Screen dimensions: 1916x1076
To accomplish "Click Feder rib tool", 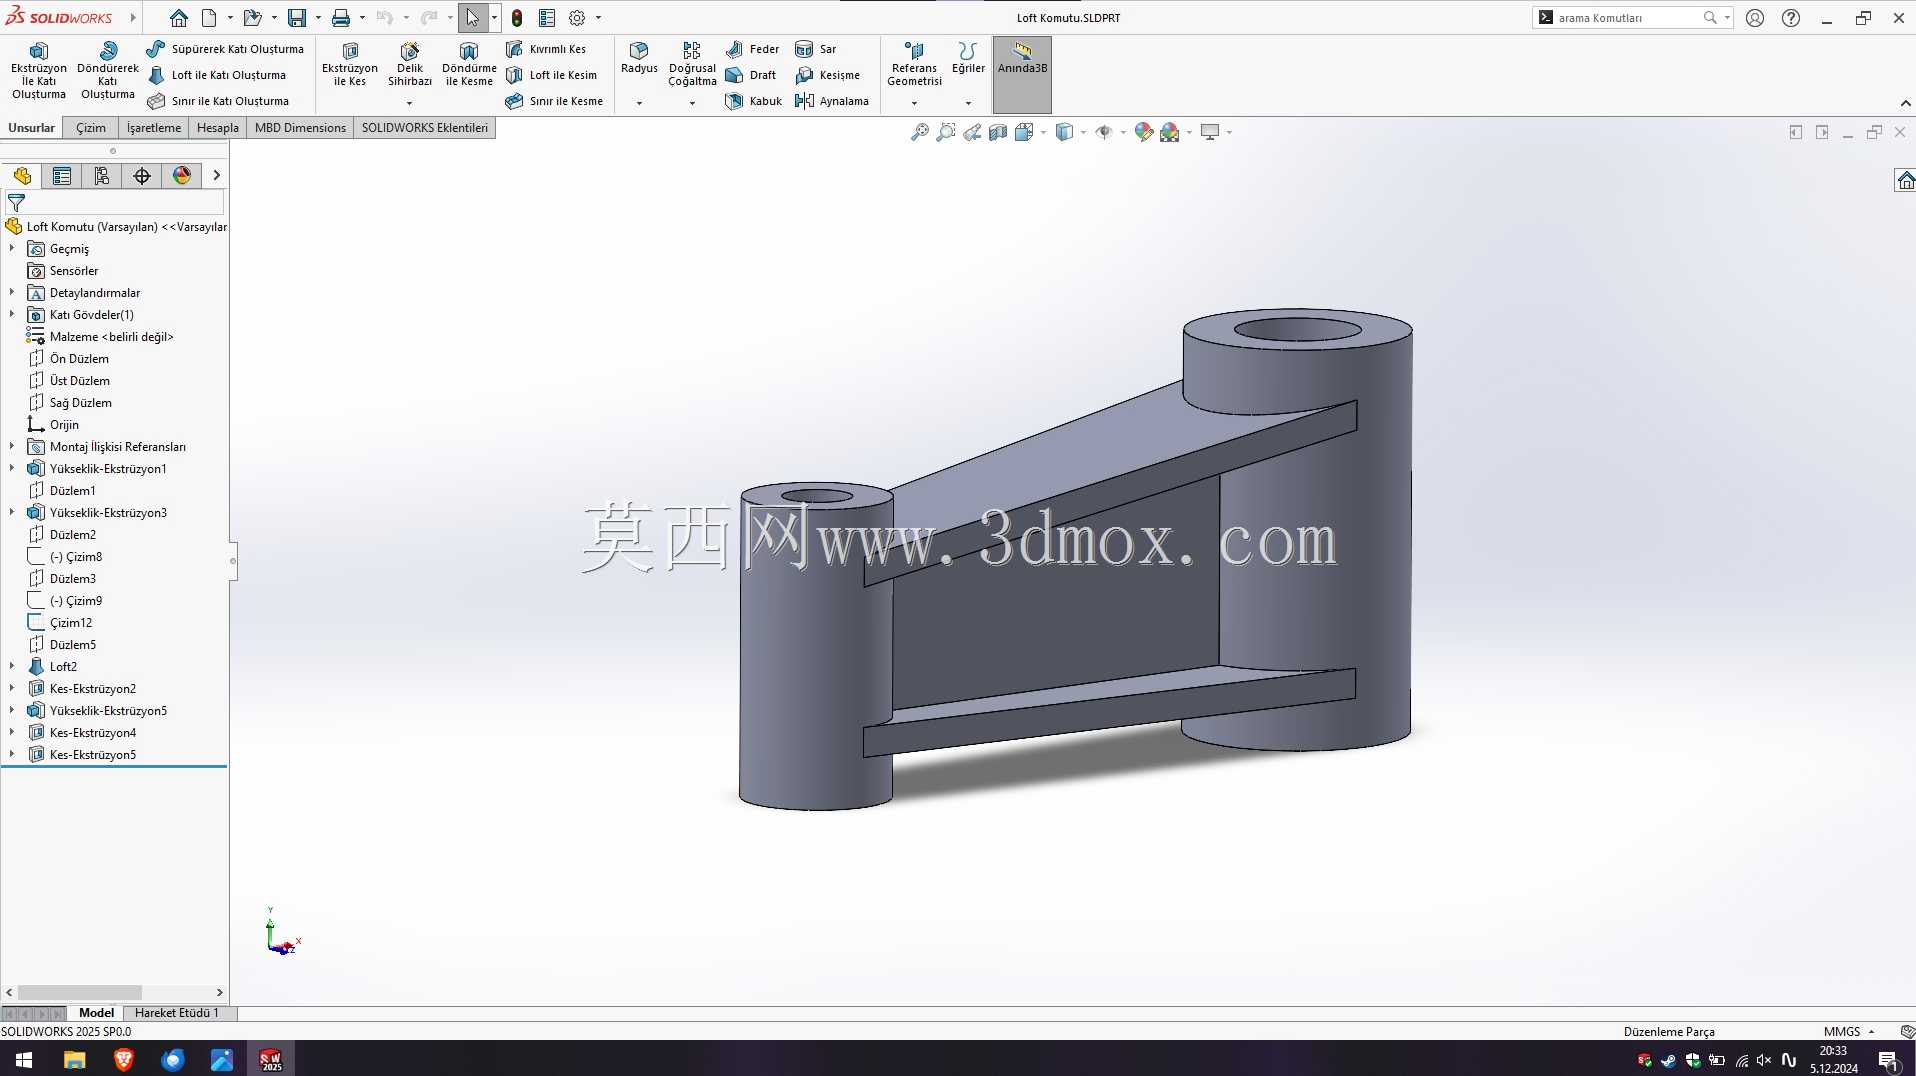I will tap(752, 49).
